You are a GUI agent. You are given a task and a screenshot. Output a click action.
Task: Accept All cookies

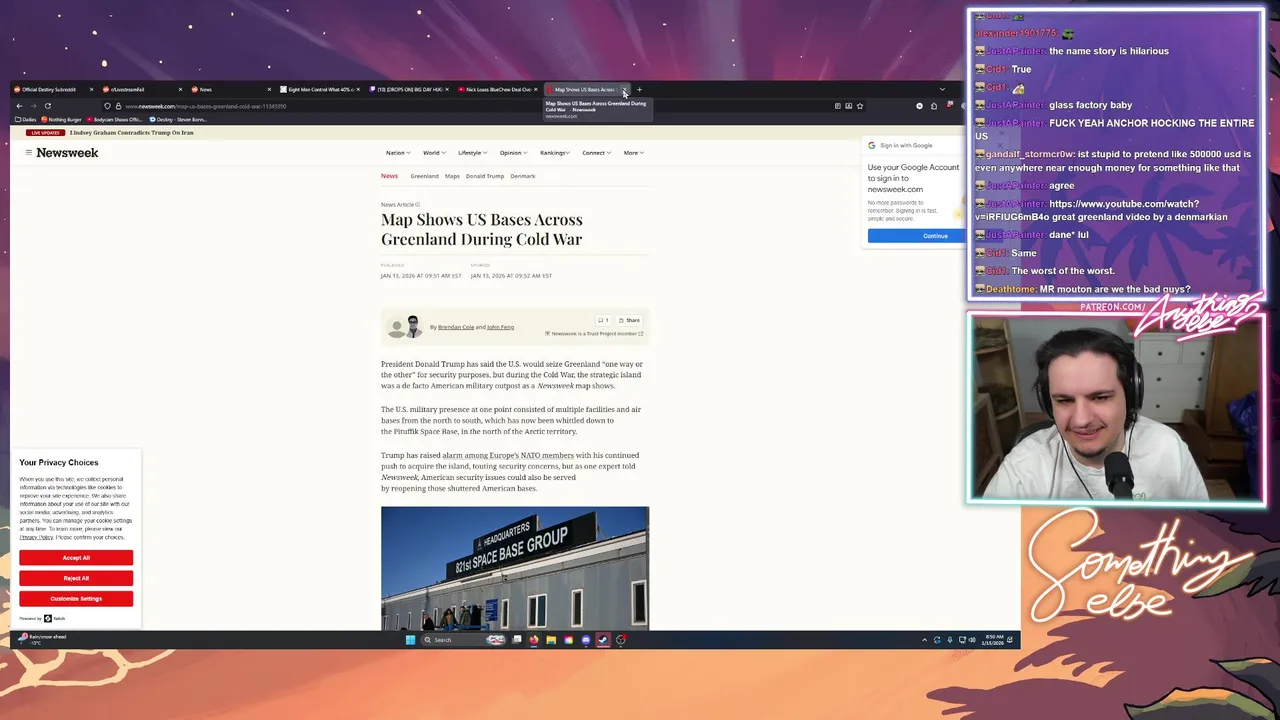click(76, 558)
